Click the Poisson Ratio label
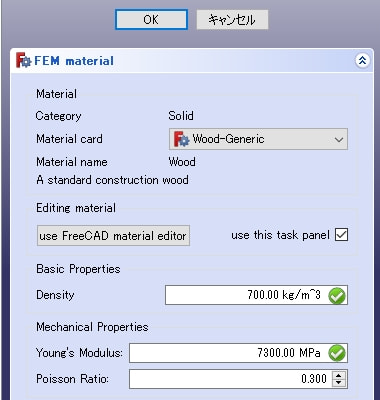The width and height of the screenshot is (380, 400). [72, 379]
